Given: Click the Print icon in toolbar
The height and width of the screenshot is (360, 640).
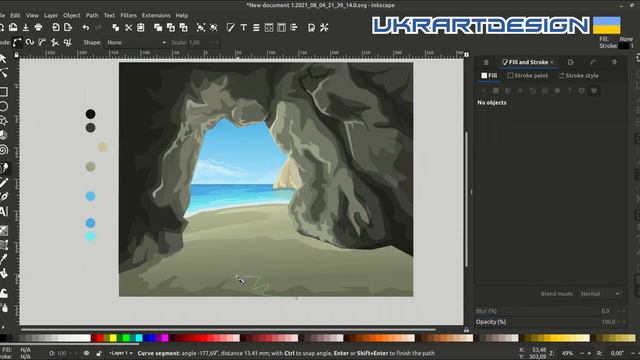Looking at the screenshot, I should 38,27.
